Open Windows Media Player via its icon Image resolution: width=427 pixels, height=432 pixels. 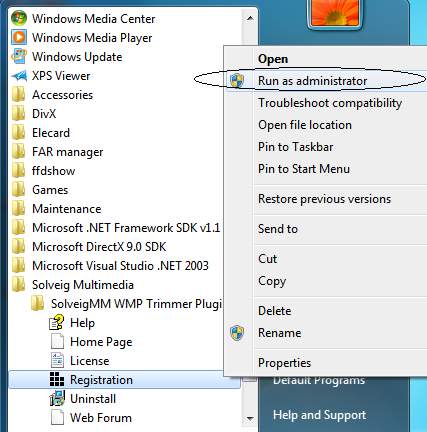point(19,37)
